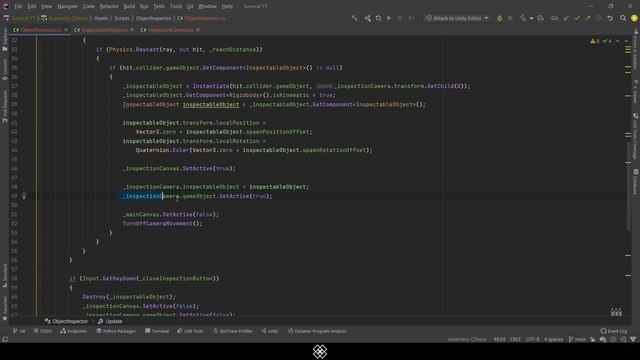The image size is (640, 360).
Task: Switch to the InspectionCamera.cs editor tab
Action: coord(170,30)
